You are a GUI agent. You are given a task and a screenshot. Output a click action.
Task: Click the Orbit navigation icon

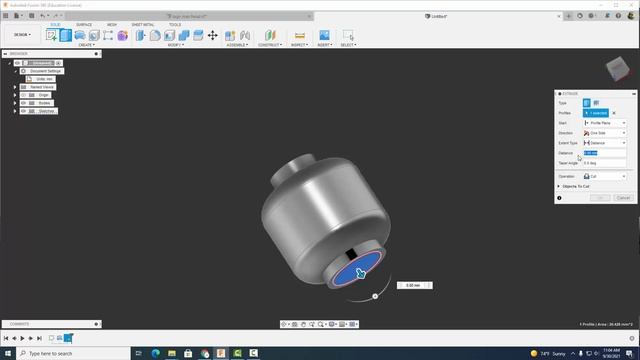(x=283, y=324)
